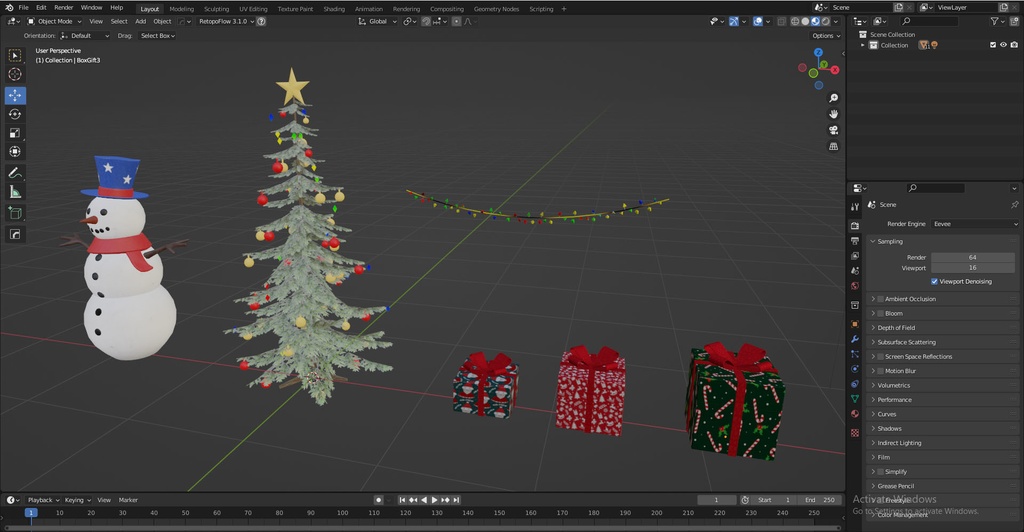Click the Blender logo menu icon
Viewport: 1024px width, 532px height.
point(8,8)
